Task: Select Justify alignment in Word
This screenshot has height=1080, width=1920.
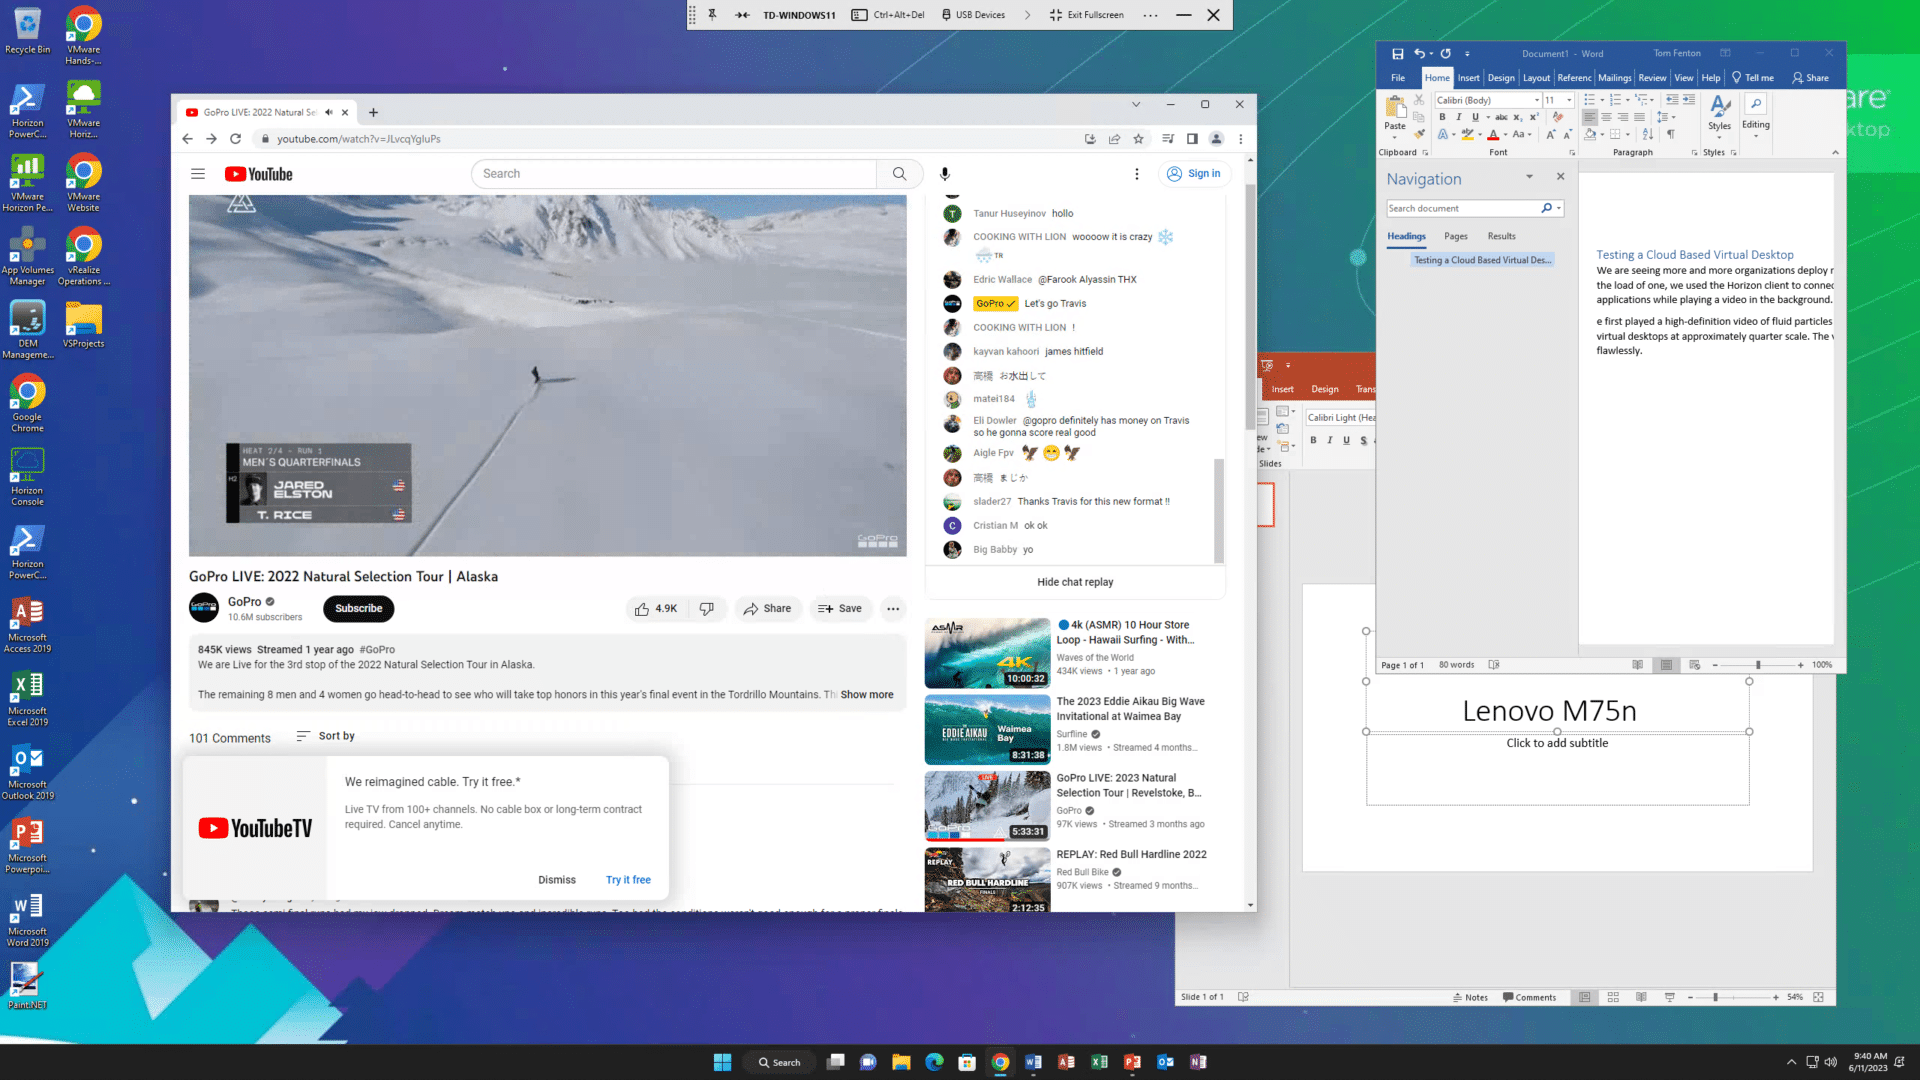Action: coord(1639,117)
